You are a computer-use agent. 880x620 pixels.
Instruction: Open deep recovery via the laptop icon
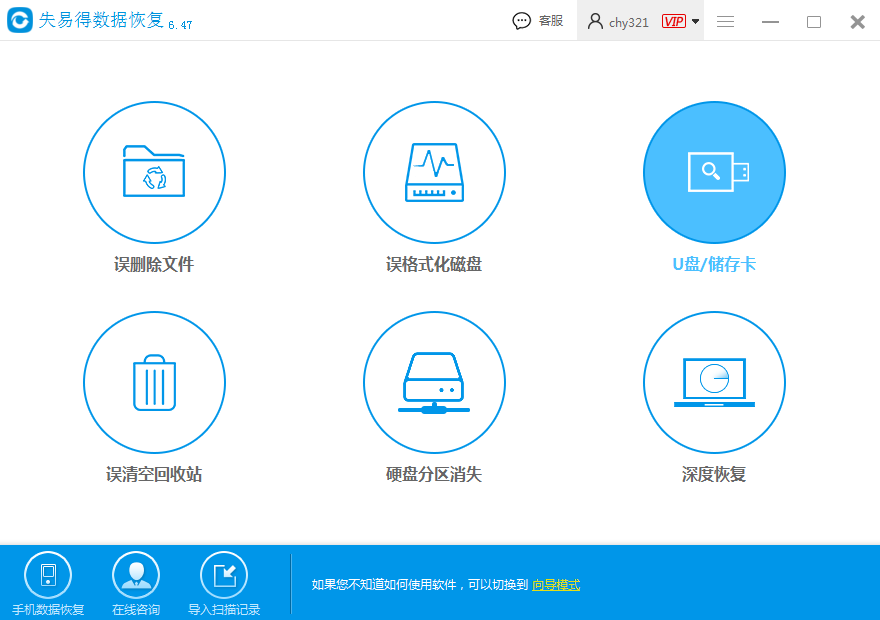click(x=714, y=382)
